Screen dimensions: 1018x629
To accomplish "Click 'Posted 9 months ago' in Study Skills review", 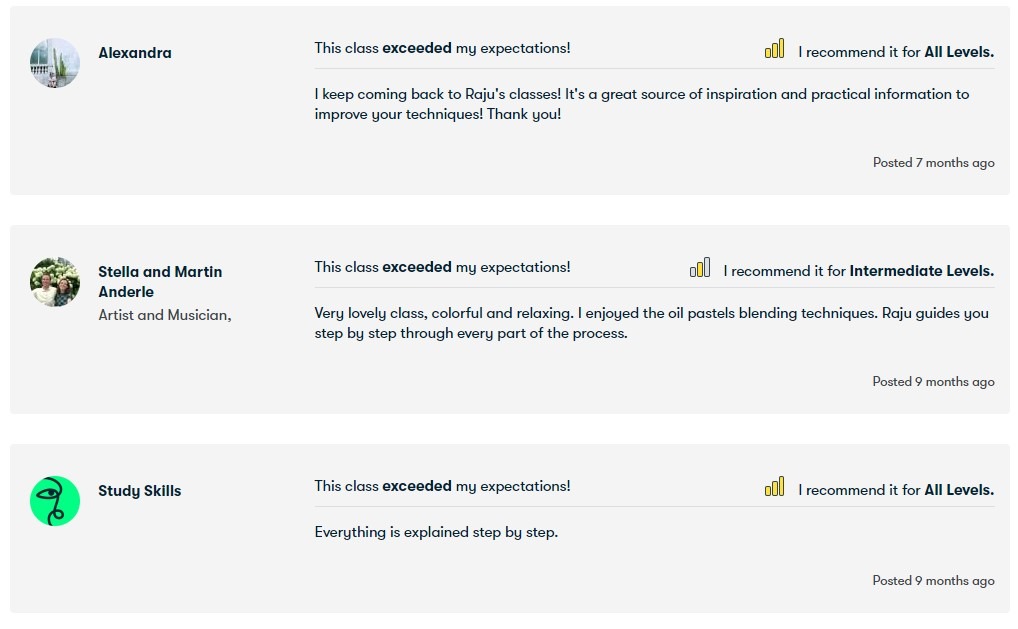I will point(933,581).
